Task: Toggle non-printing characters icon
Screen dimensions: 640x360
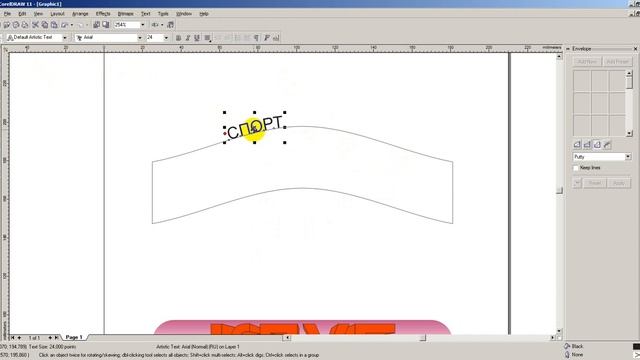Action: tap(256, 38)
